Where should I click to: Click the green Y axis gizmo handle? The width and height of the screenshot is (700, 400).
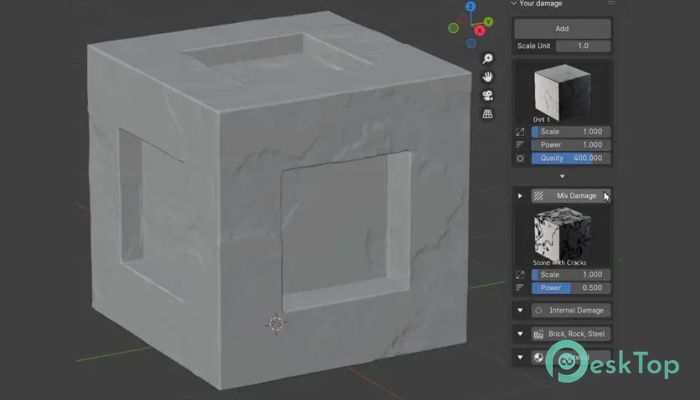coord(488,21)
